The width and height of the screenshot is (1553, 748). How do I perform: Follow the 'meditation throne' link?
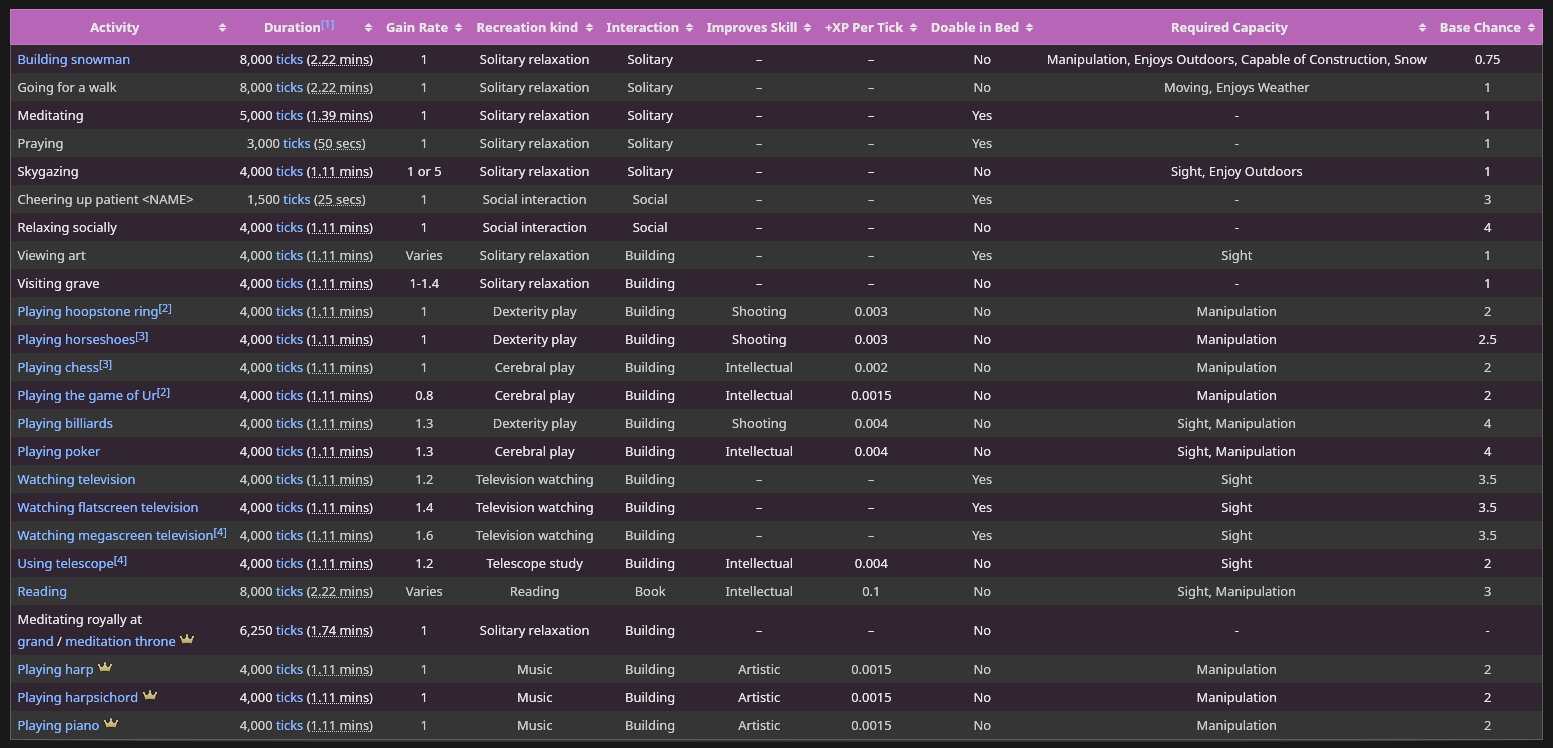tap(120, 642)
